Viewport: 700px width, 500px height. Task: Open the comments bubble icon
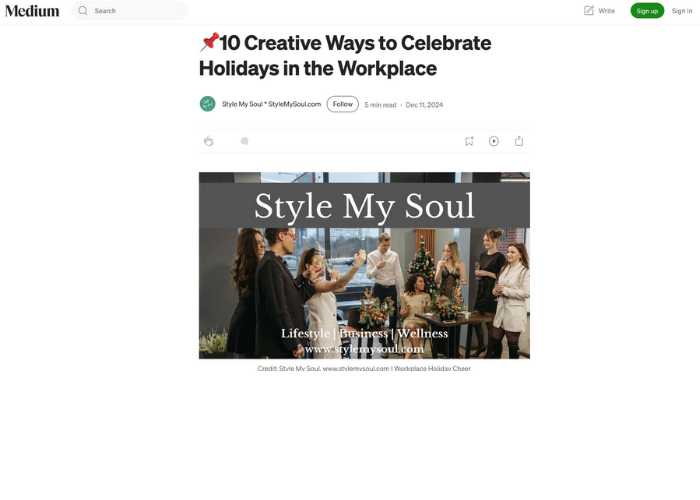pyautogui.click(x=244, y=141)
